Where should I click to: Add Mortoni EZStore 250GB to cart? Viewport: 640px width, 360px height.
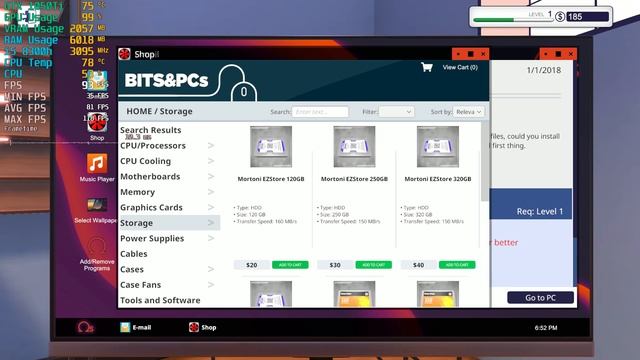373,265
